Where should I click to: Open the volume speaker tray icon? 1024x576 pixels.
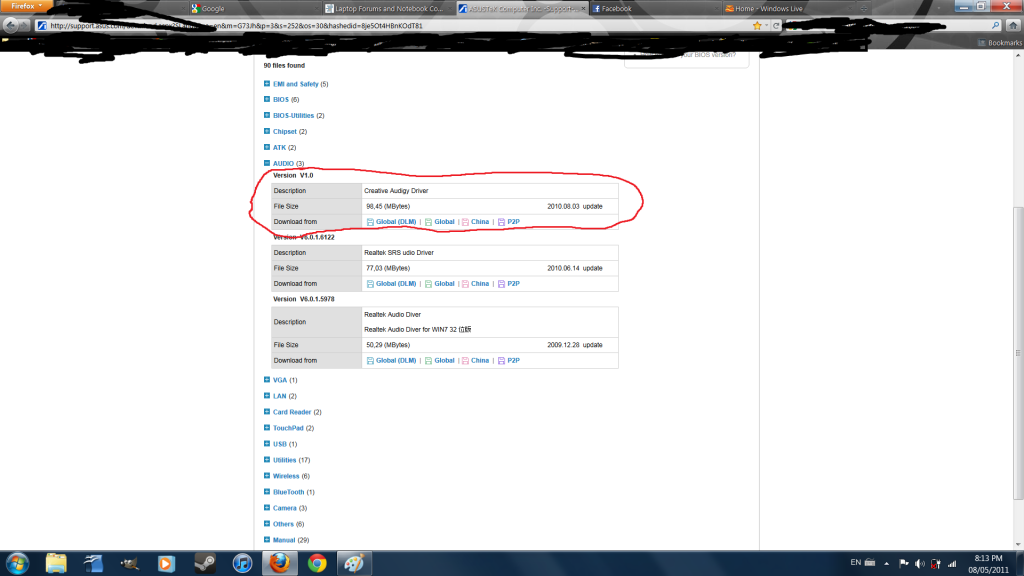point(920,563)
